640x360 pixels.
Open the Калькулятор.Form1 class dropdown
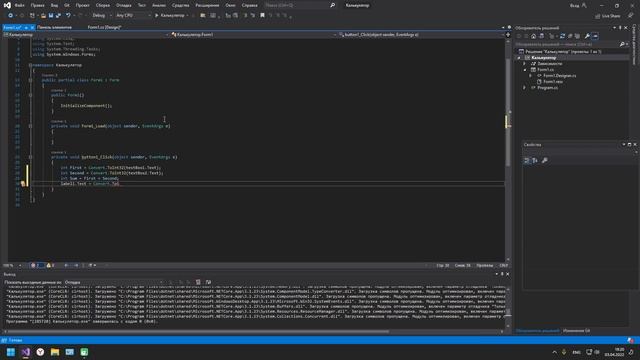pos(253,35)
